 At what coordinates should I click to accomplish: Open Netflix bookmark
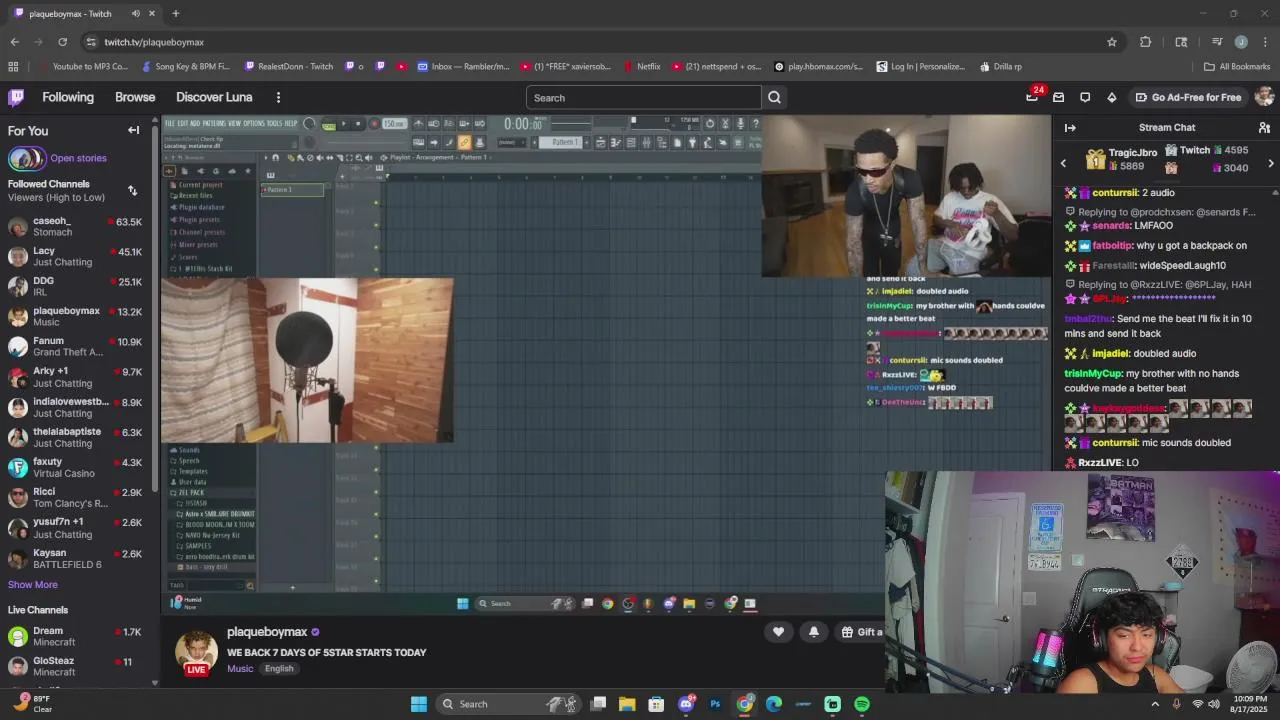(641, 67)
